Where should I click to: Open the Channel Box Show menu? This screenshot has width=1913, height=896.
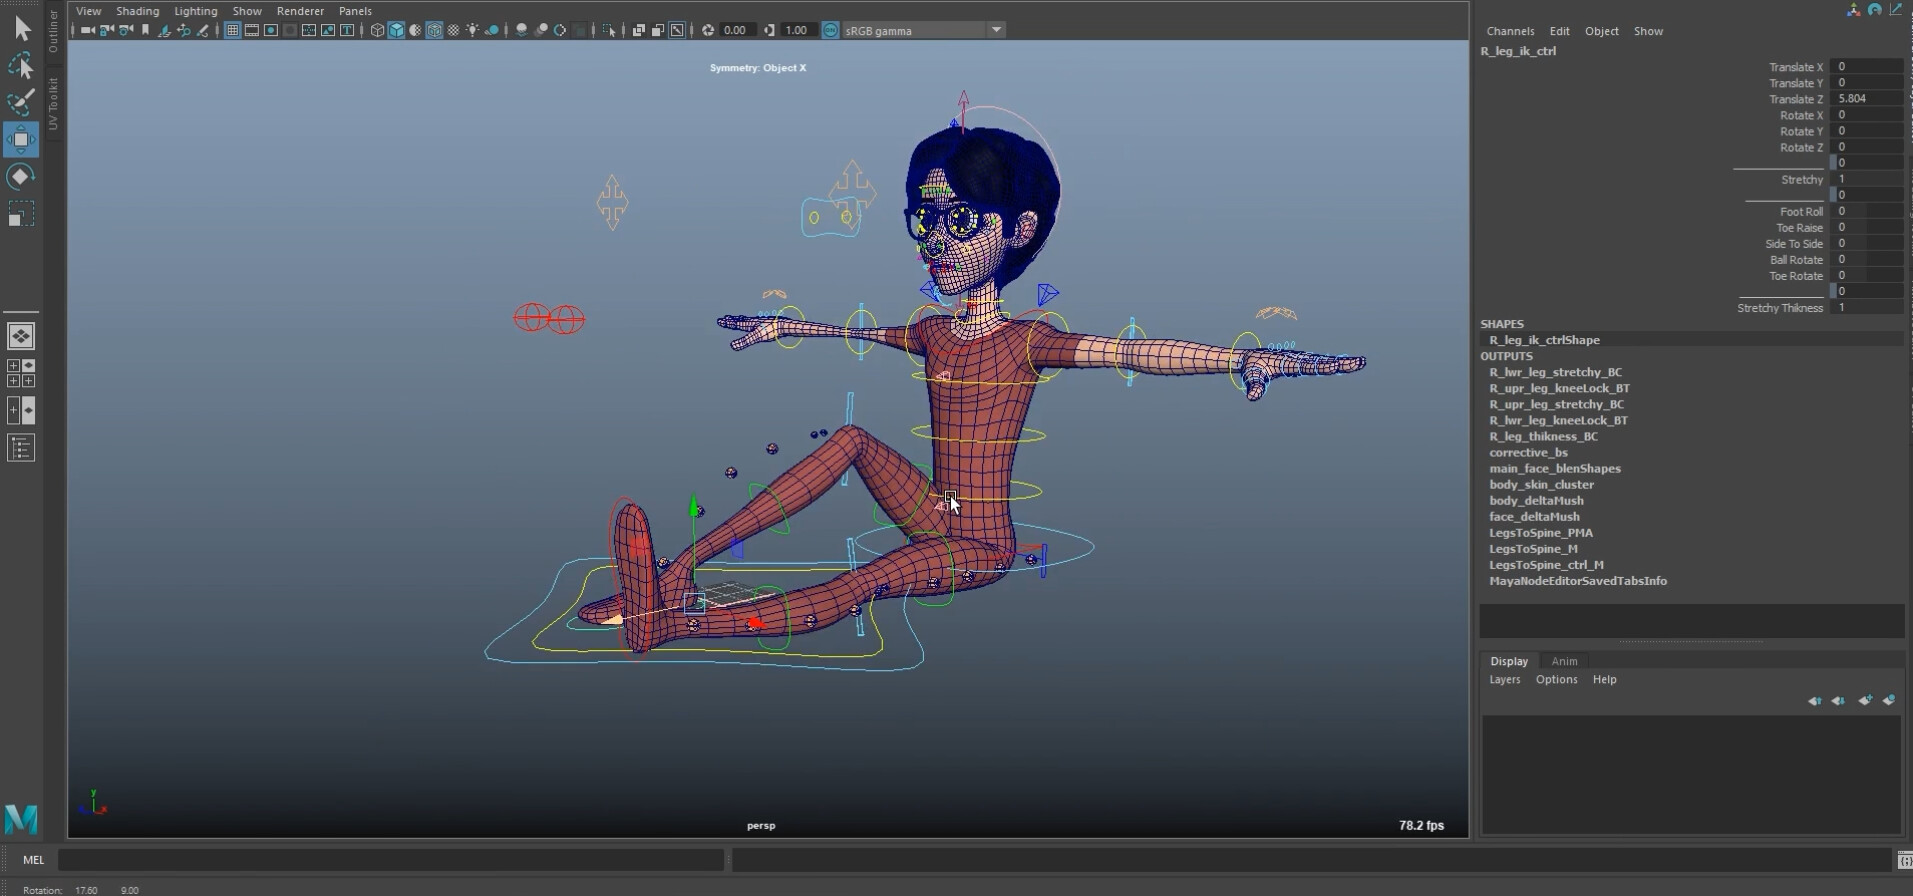click(x=1648, y=31)
